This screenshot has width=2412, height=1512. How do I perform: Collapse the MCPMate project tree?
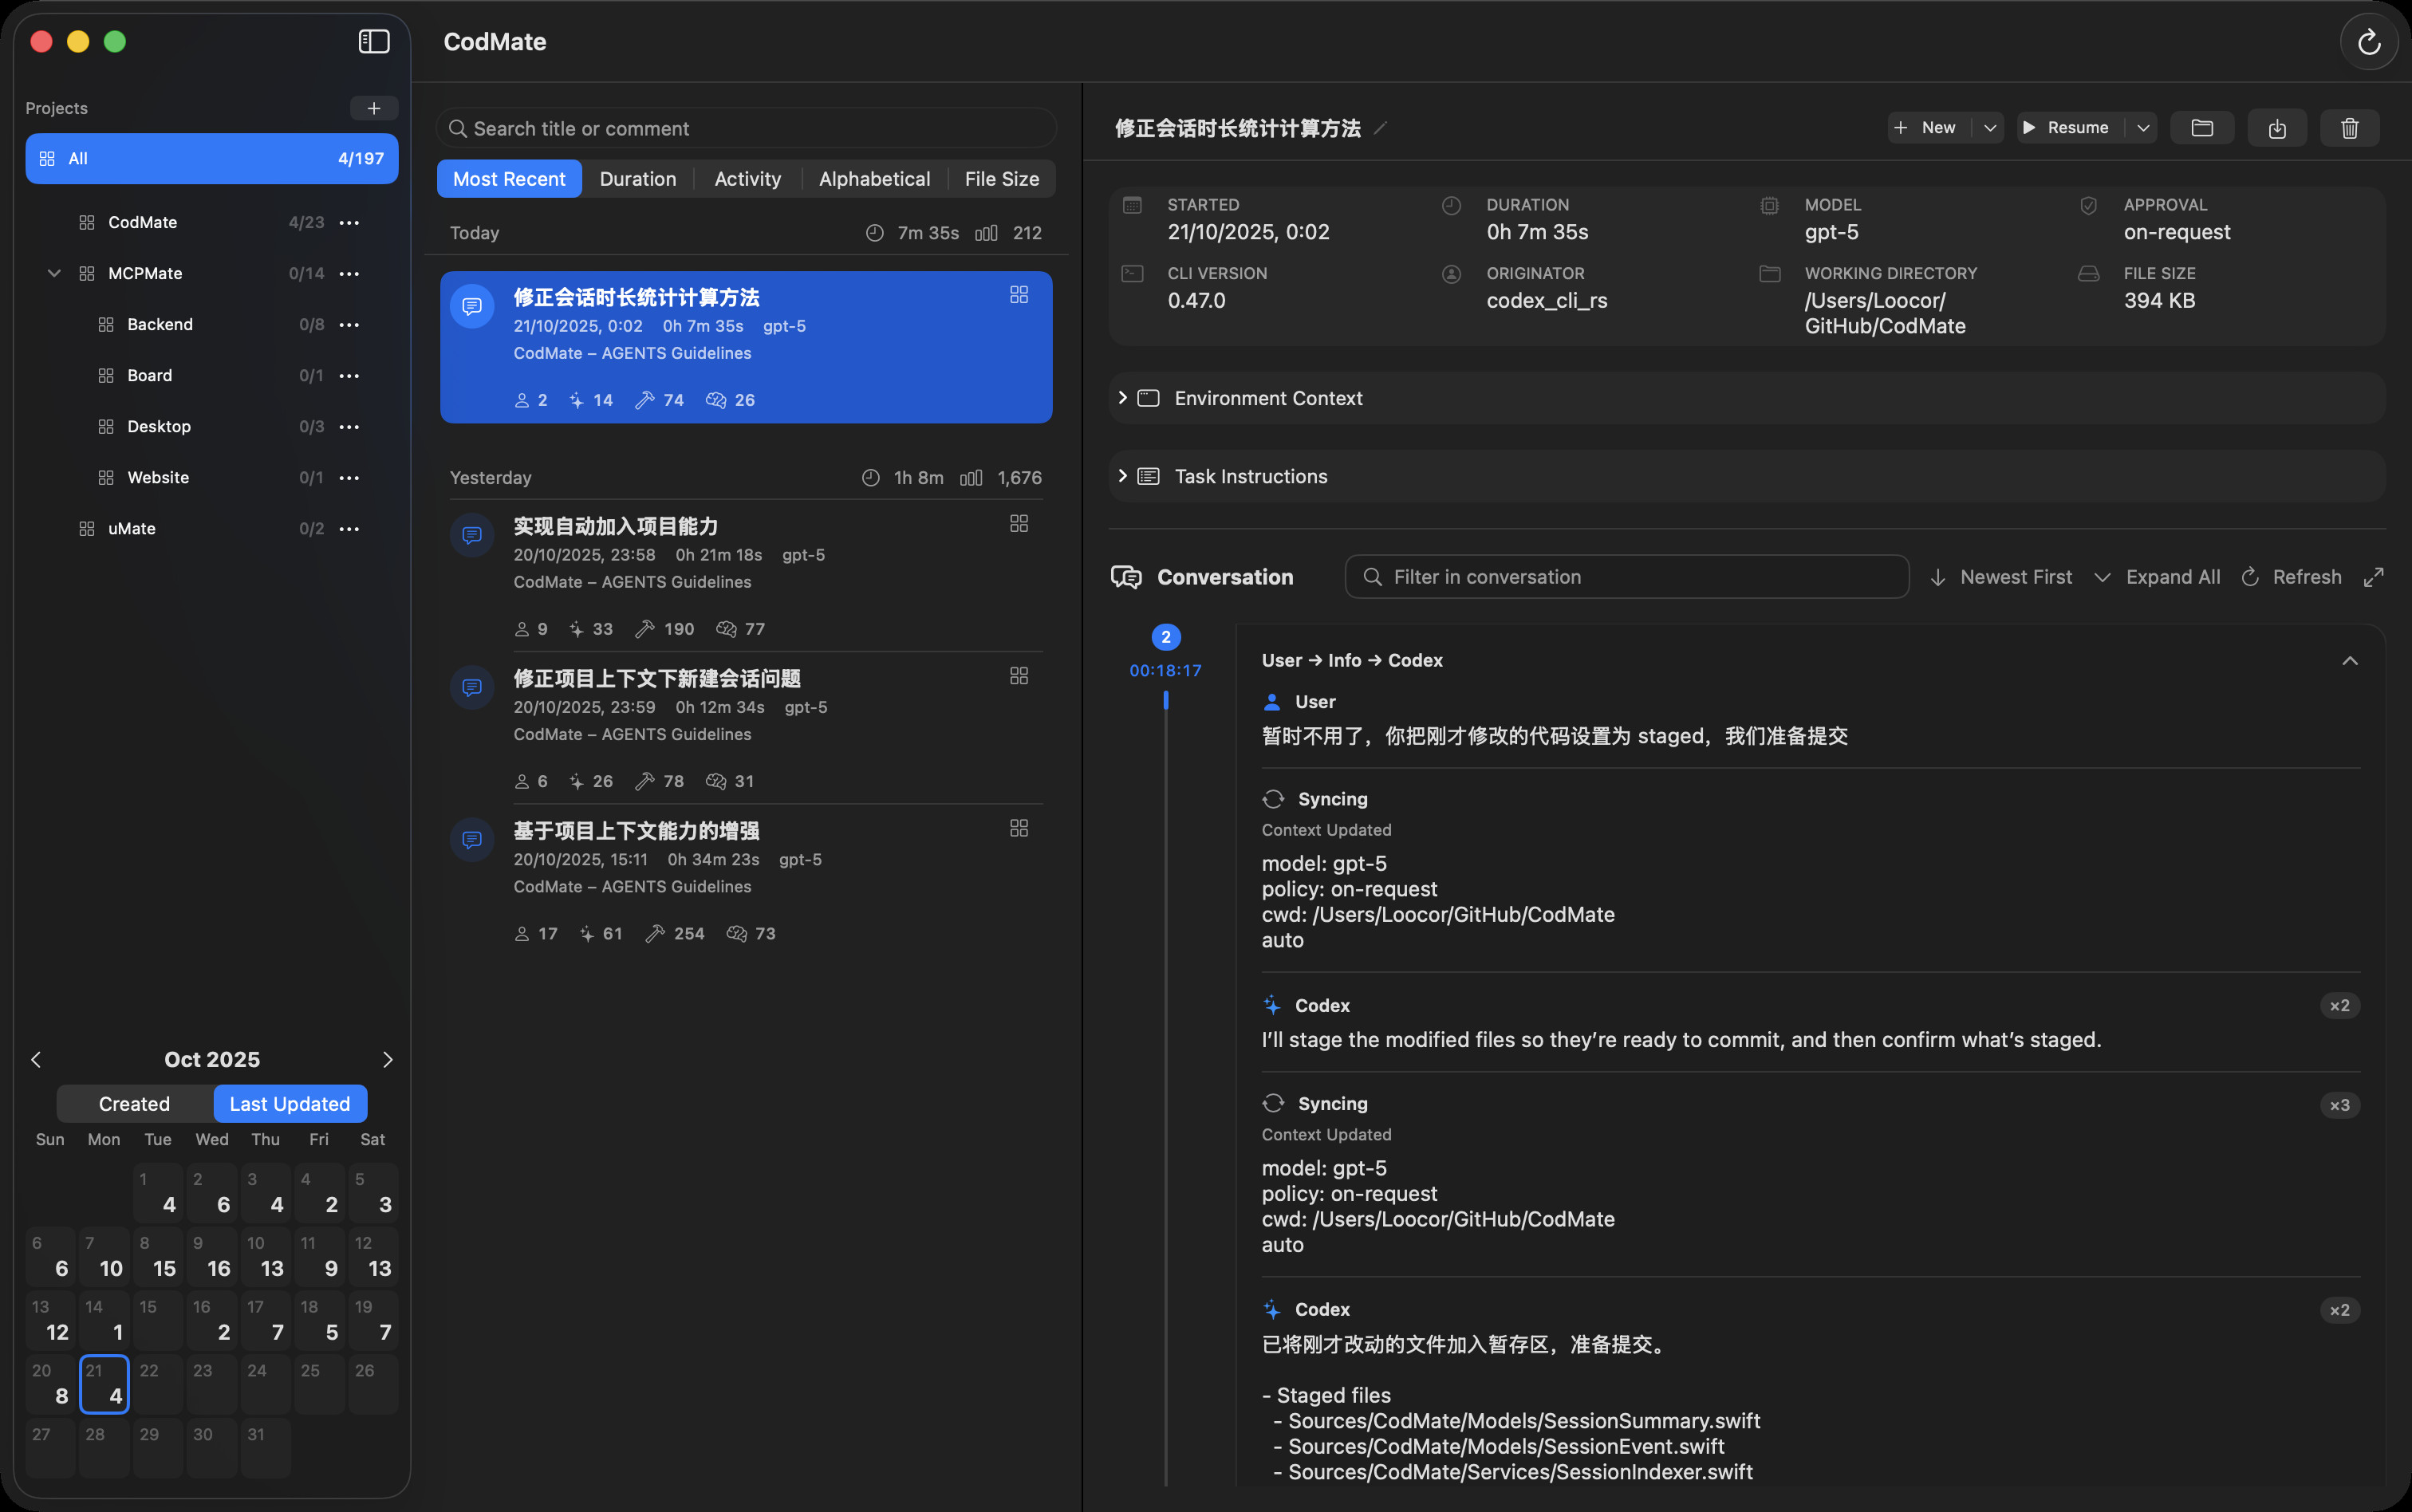coord(54,273)
